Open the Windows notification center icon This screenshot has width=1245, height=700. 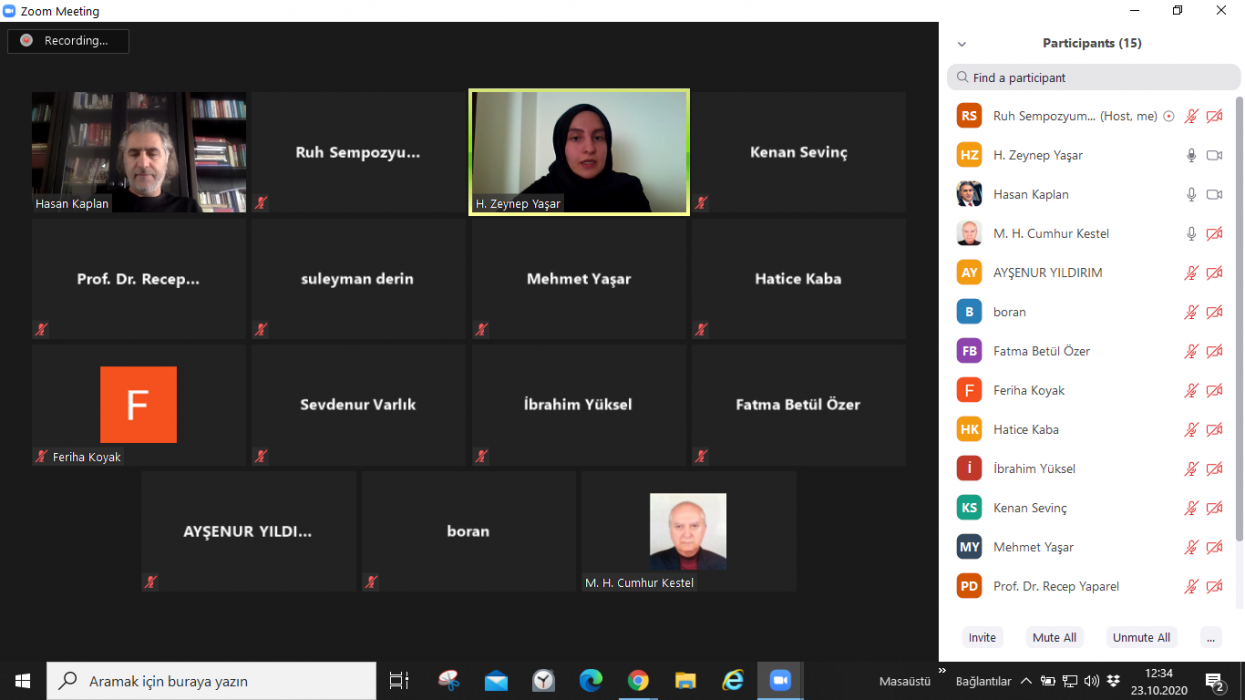(1215, 681)
